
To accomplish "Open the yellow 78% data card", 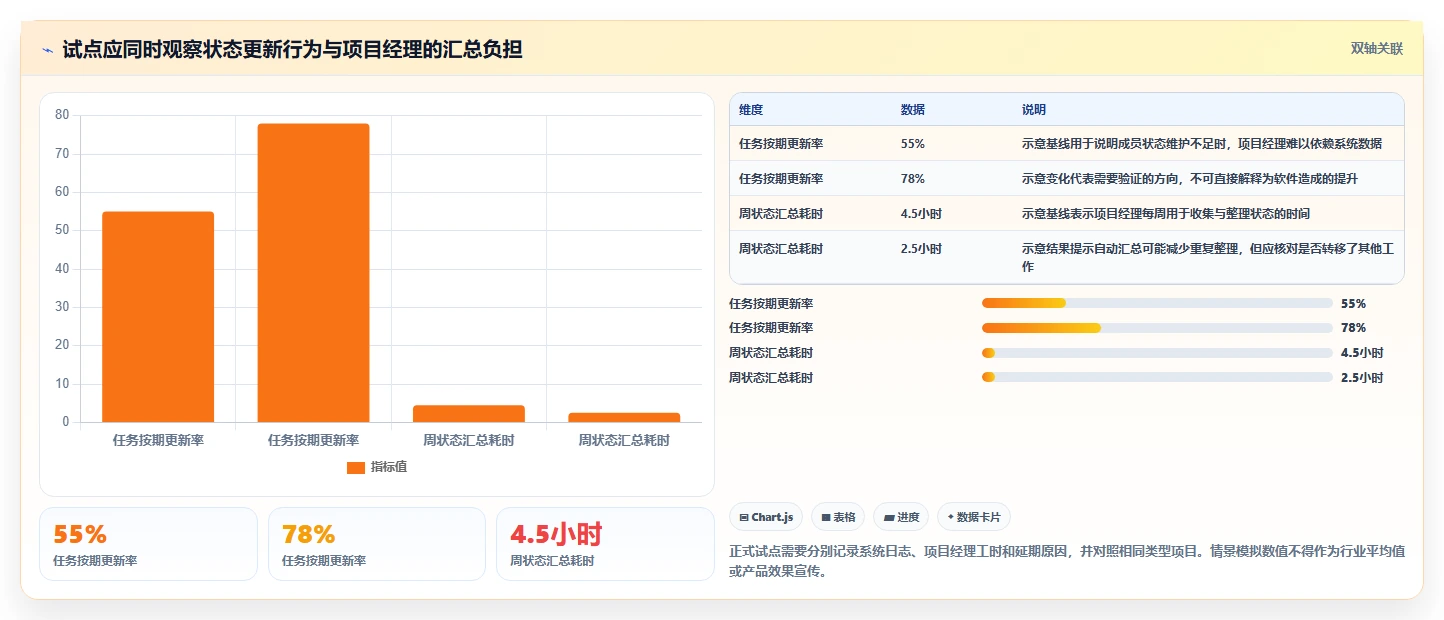I will [377, 544].
